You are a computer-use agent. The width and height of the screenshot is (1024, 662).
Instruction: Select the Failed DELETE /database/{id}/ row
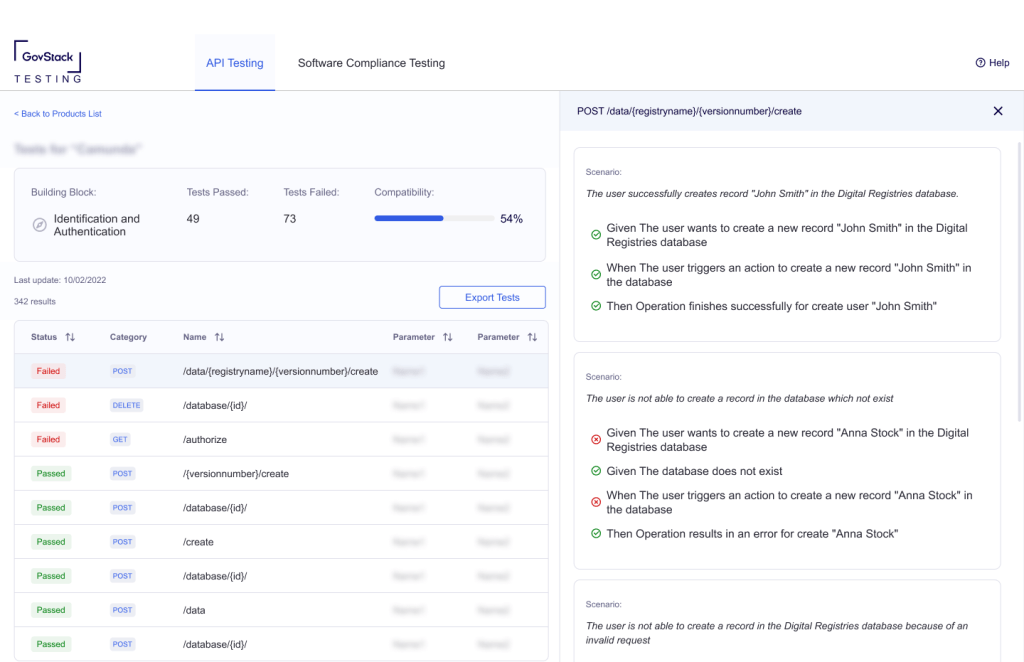click(281, 405)
